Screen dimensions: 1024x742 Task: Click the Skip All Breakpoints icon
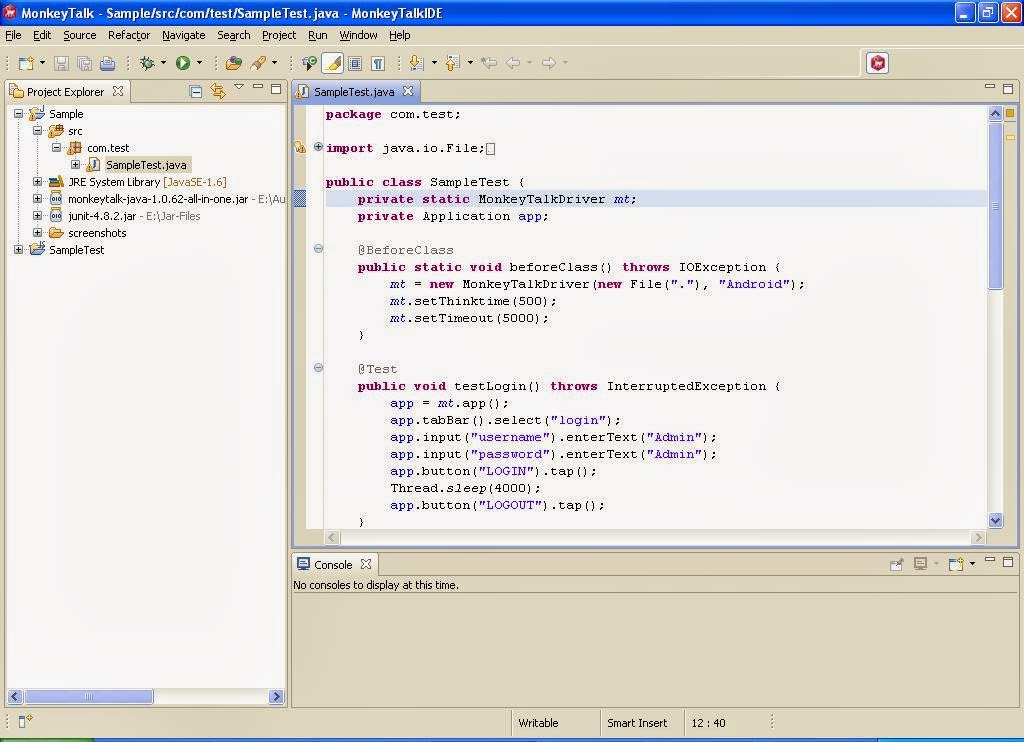point(309,63)
